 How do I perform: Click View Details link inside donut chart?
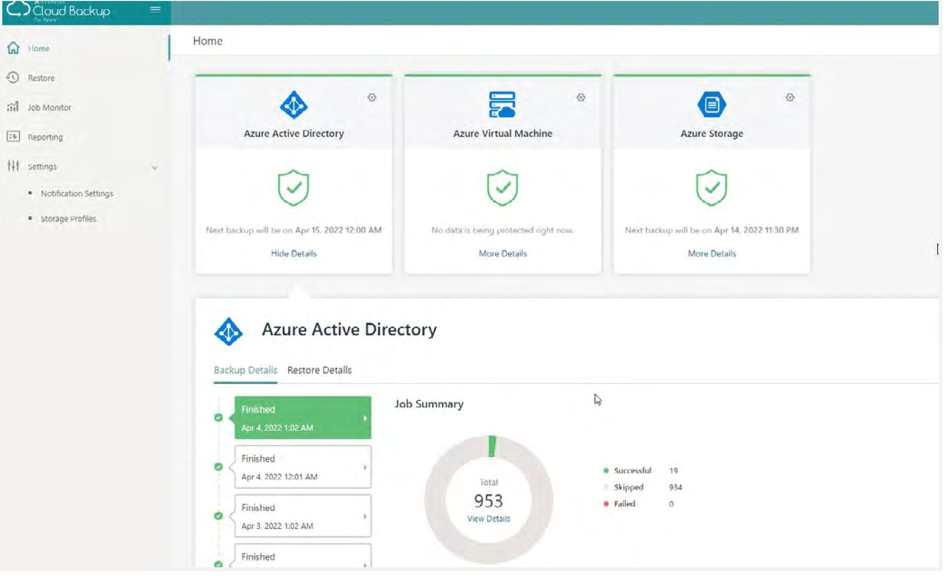coord(490,520)
